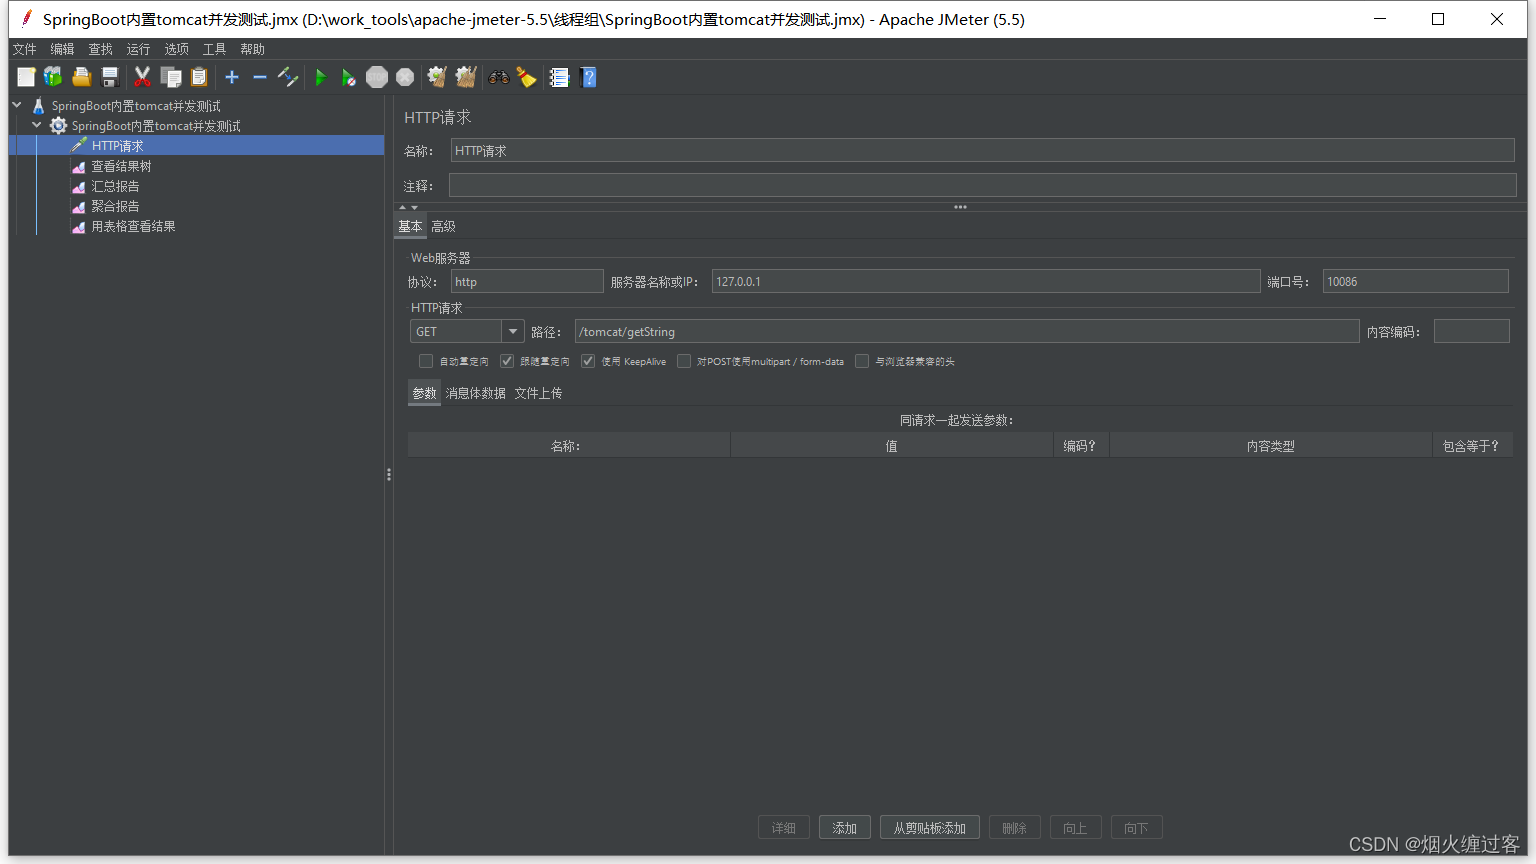Check the 与浏览器兼容的头 checkbox

click(x=862, y=361)
